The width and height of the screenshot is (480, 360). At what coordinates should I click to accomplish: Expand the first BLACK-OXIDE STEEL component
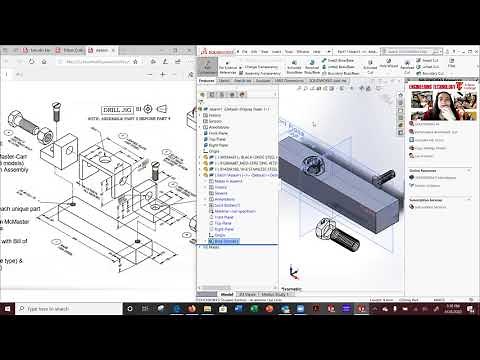click(x=200, y=157)
